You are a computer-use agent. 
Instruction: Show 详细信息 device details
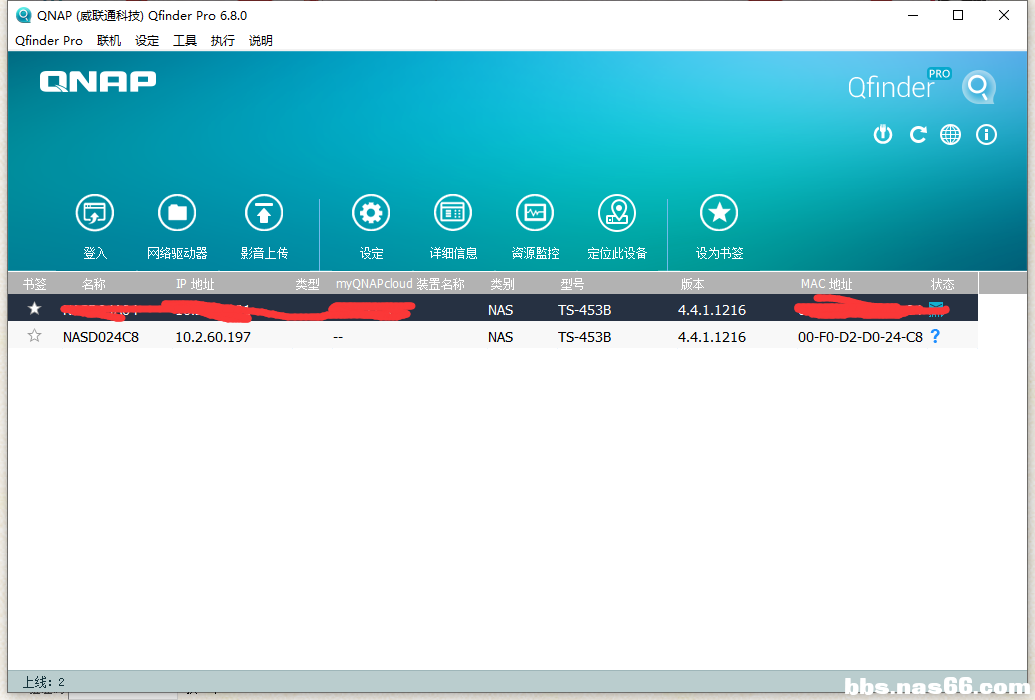coord(453,213)
